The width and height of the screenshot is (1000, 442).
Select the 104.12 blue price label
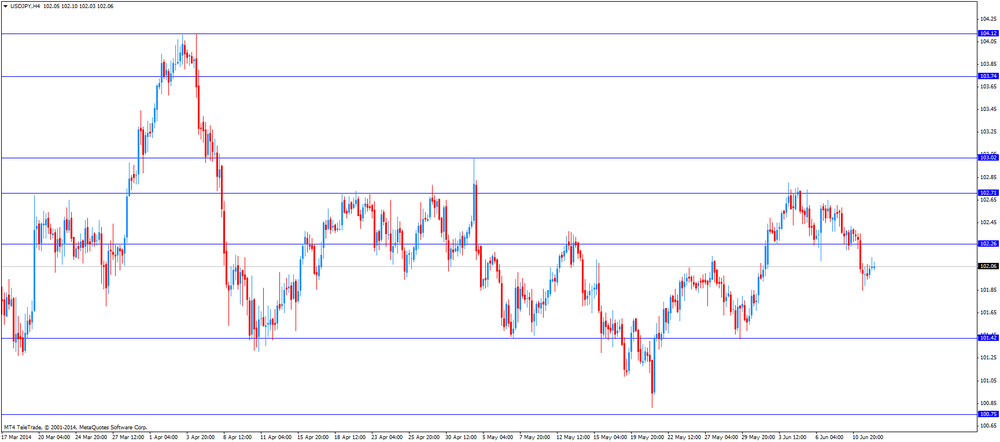click(988, 33)
